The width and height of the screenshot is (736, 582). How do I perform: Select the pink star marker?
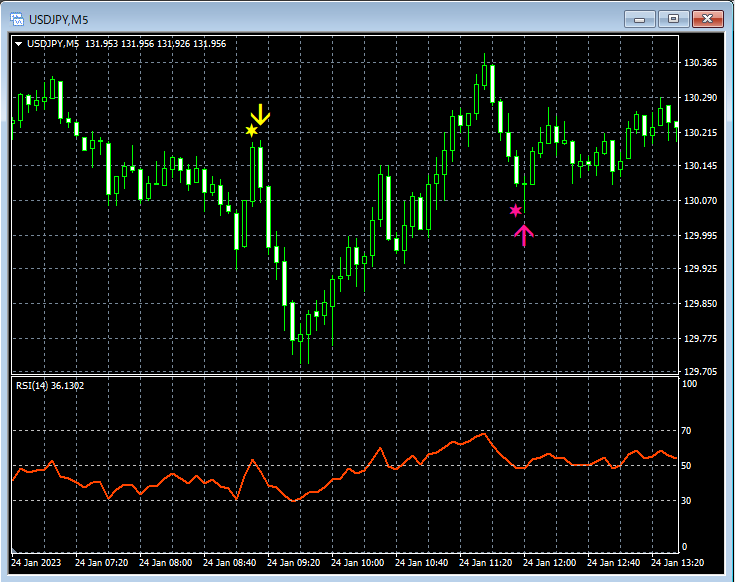(515, 210)
